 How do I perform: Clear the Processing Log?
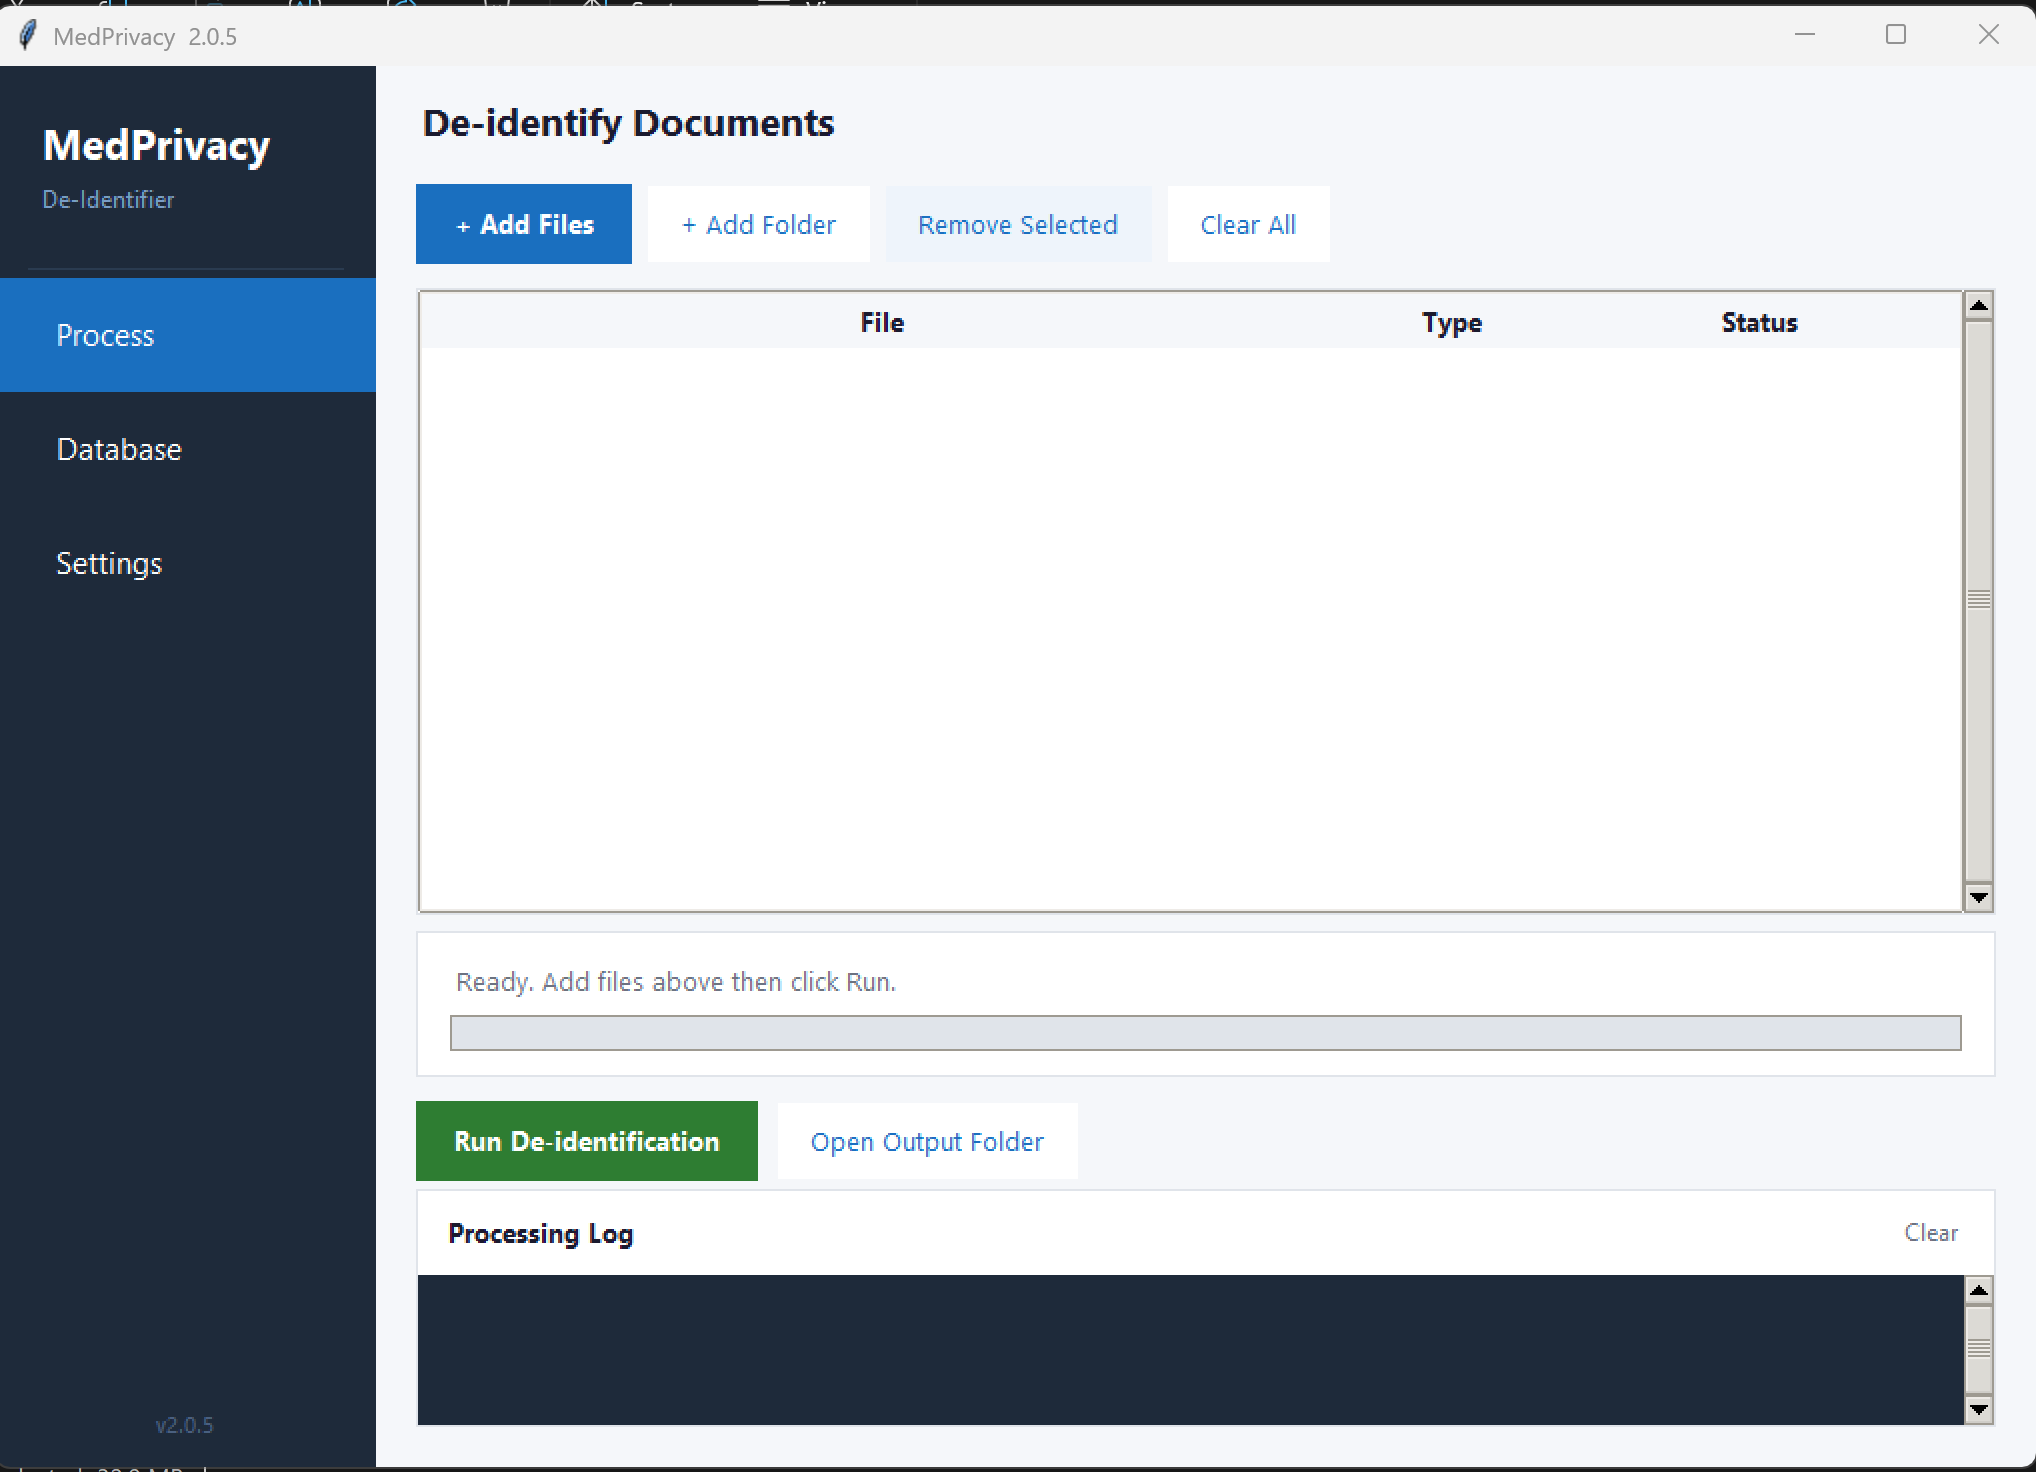pyautogui.click(x=1930, y=1233)
